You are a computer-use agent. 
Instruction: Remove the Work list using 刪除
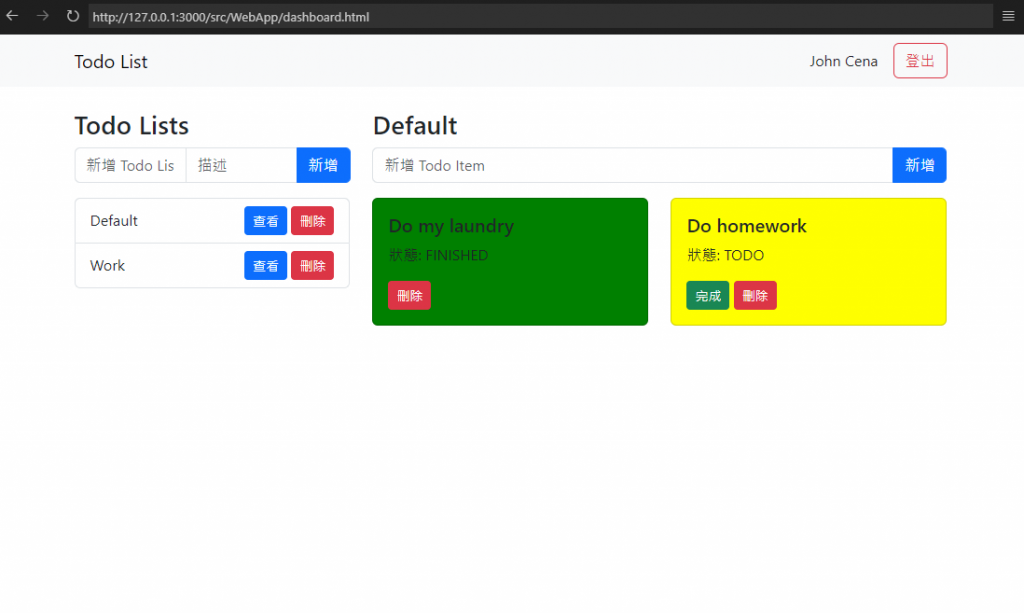tap(312, 266)
